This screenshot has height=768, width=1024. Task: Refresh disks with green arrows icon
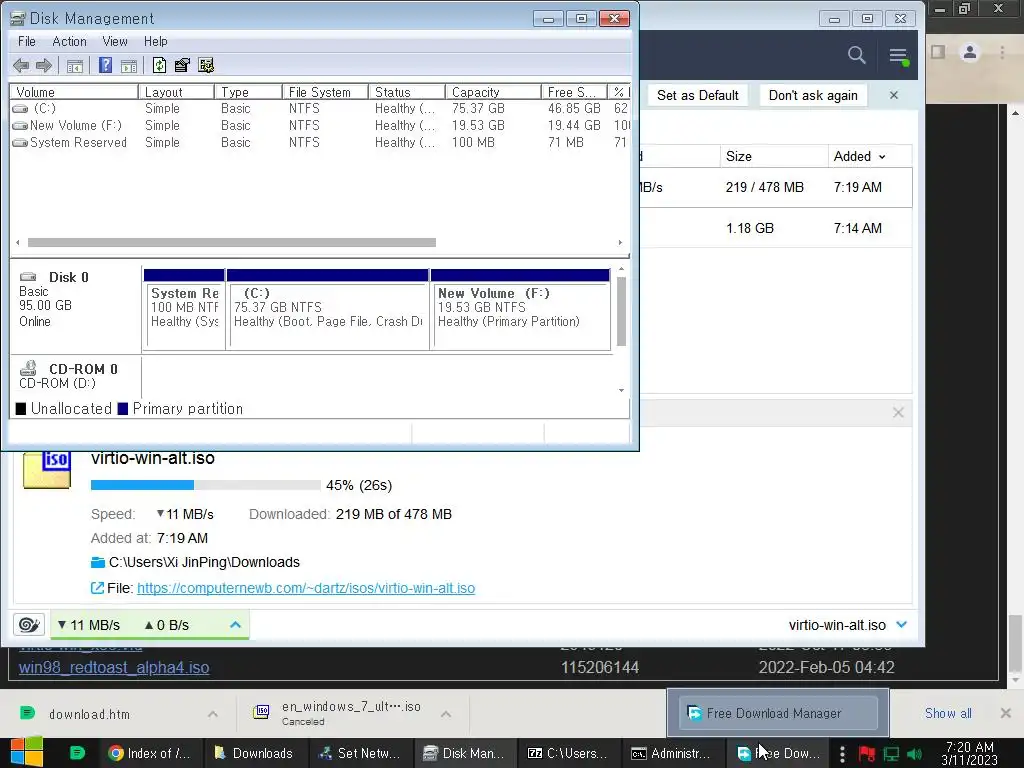pos(159,65)
